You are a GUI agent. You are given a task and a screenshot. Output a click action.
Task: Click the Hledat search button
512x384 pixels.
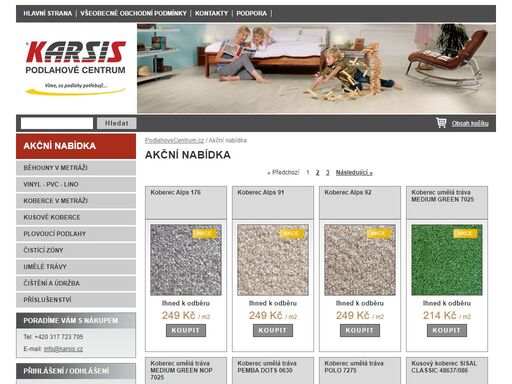(x=116, y=123)
